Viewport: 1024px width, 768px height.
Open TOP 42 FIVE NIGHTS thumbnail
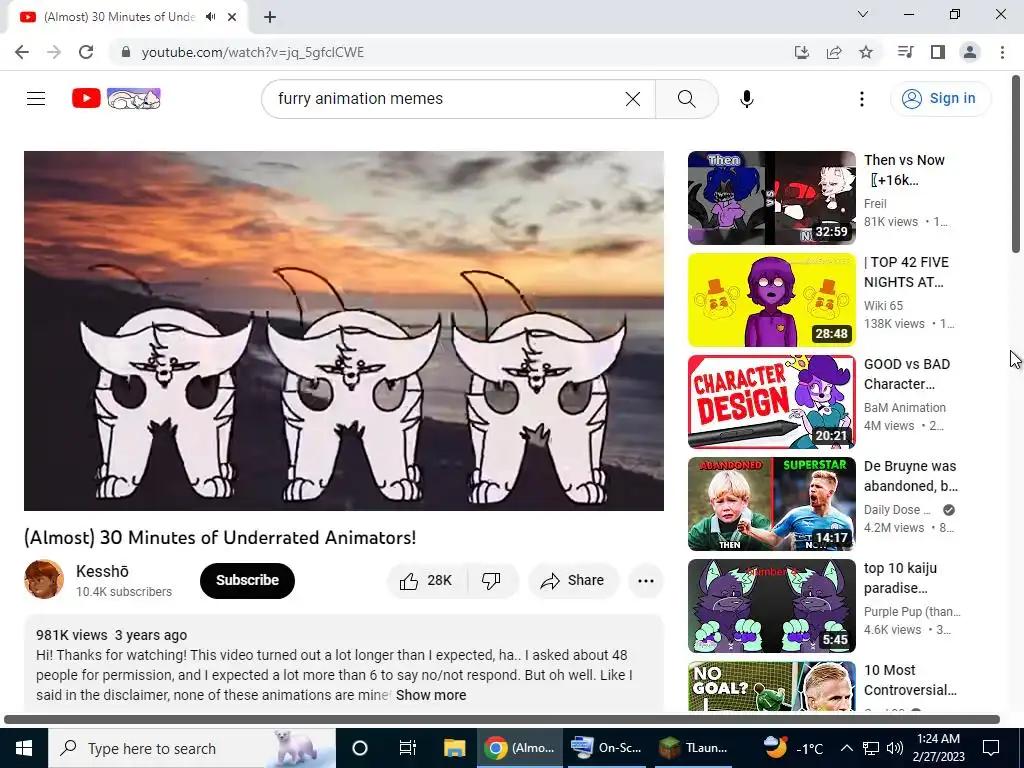[771, 300]
